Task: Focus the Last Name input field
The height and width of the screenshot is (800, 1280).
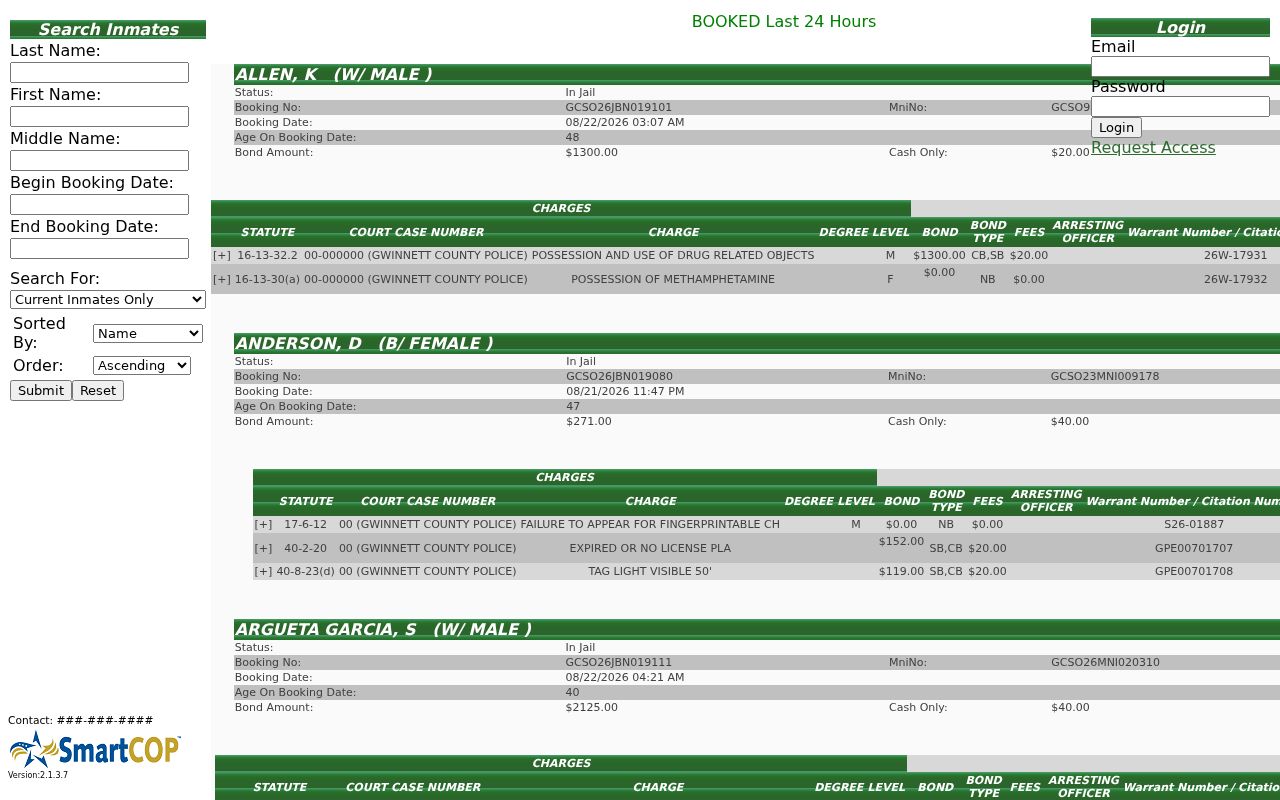Action: coord(99,72)
